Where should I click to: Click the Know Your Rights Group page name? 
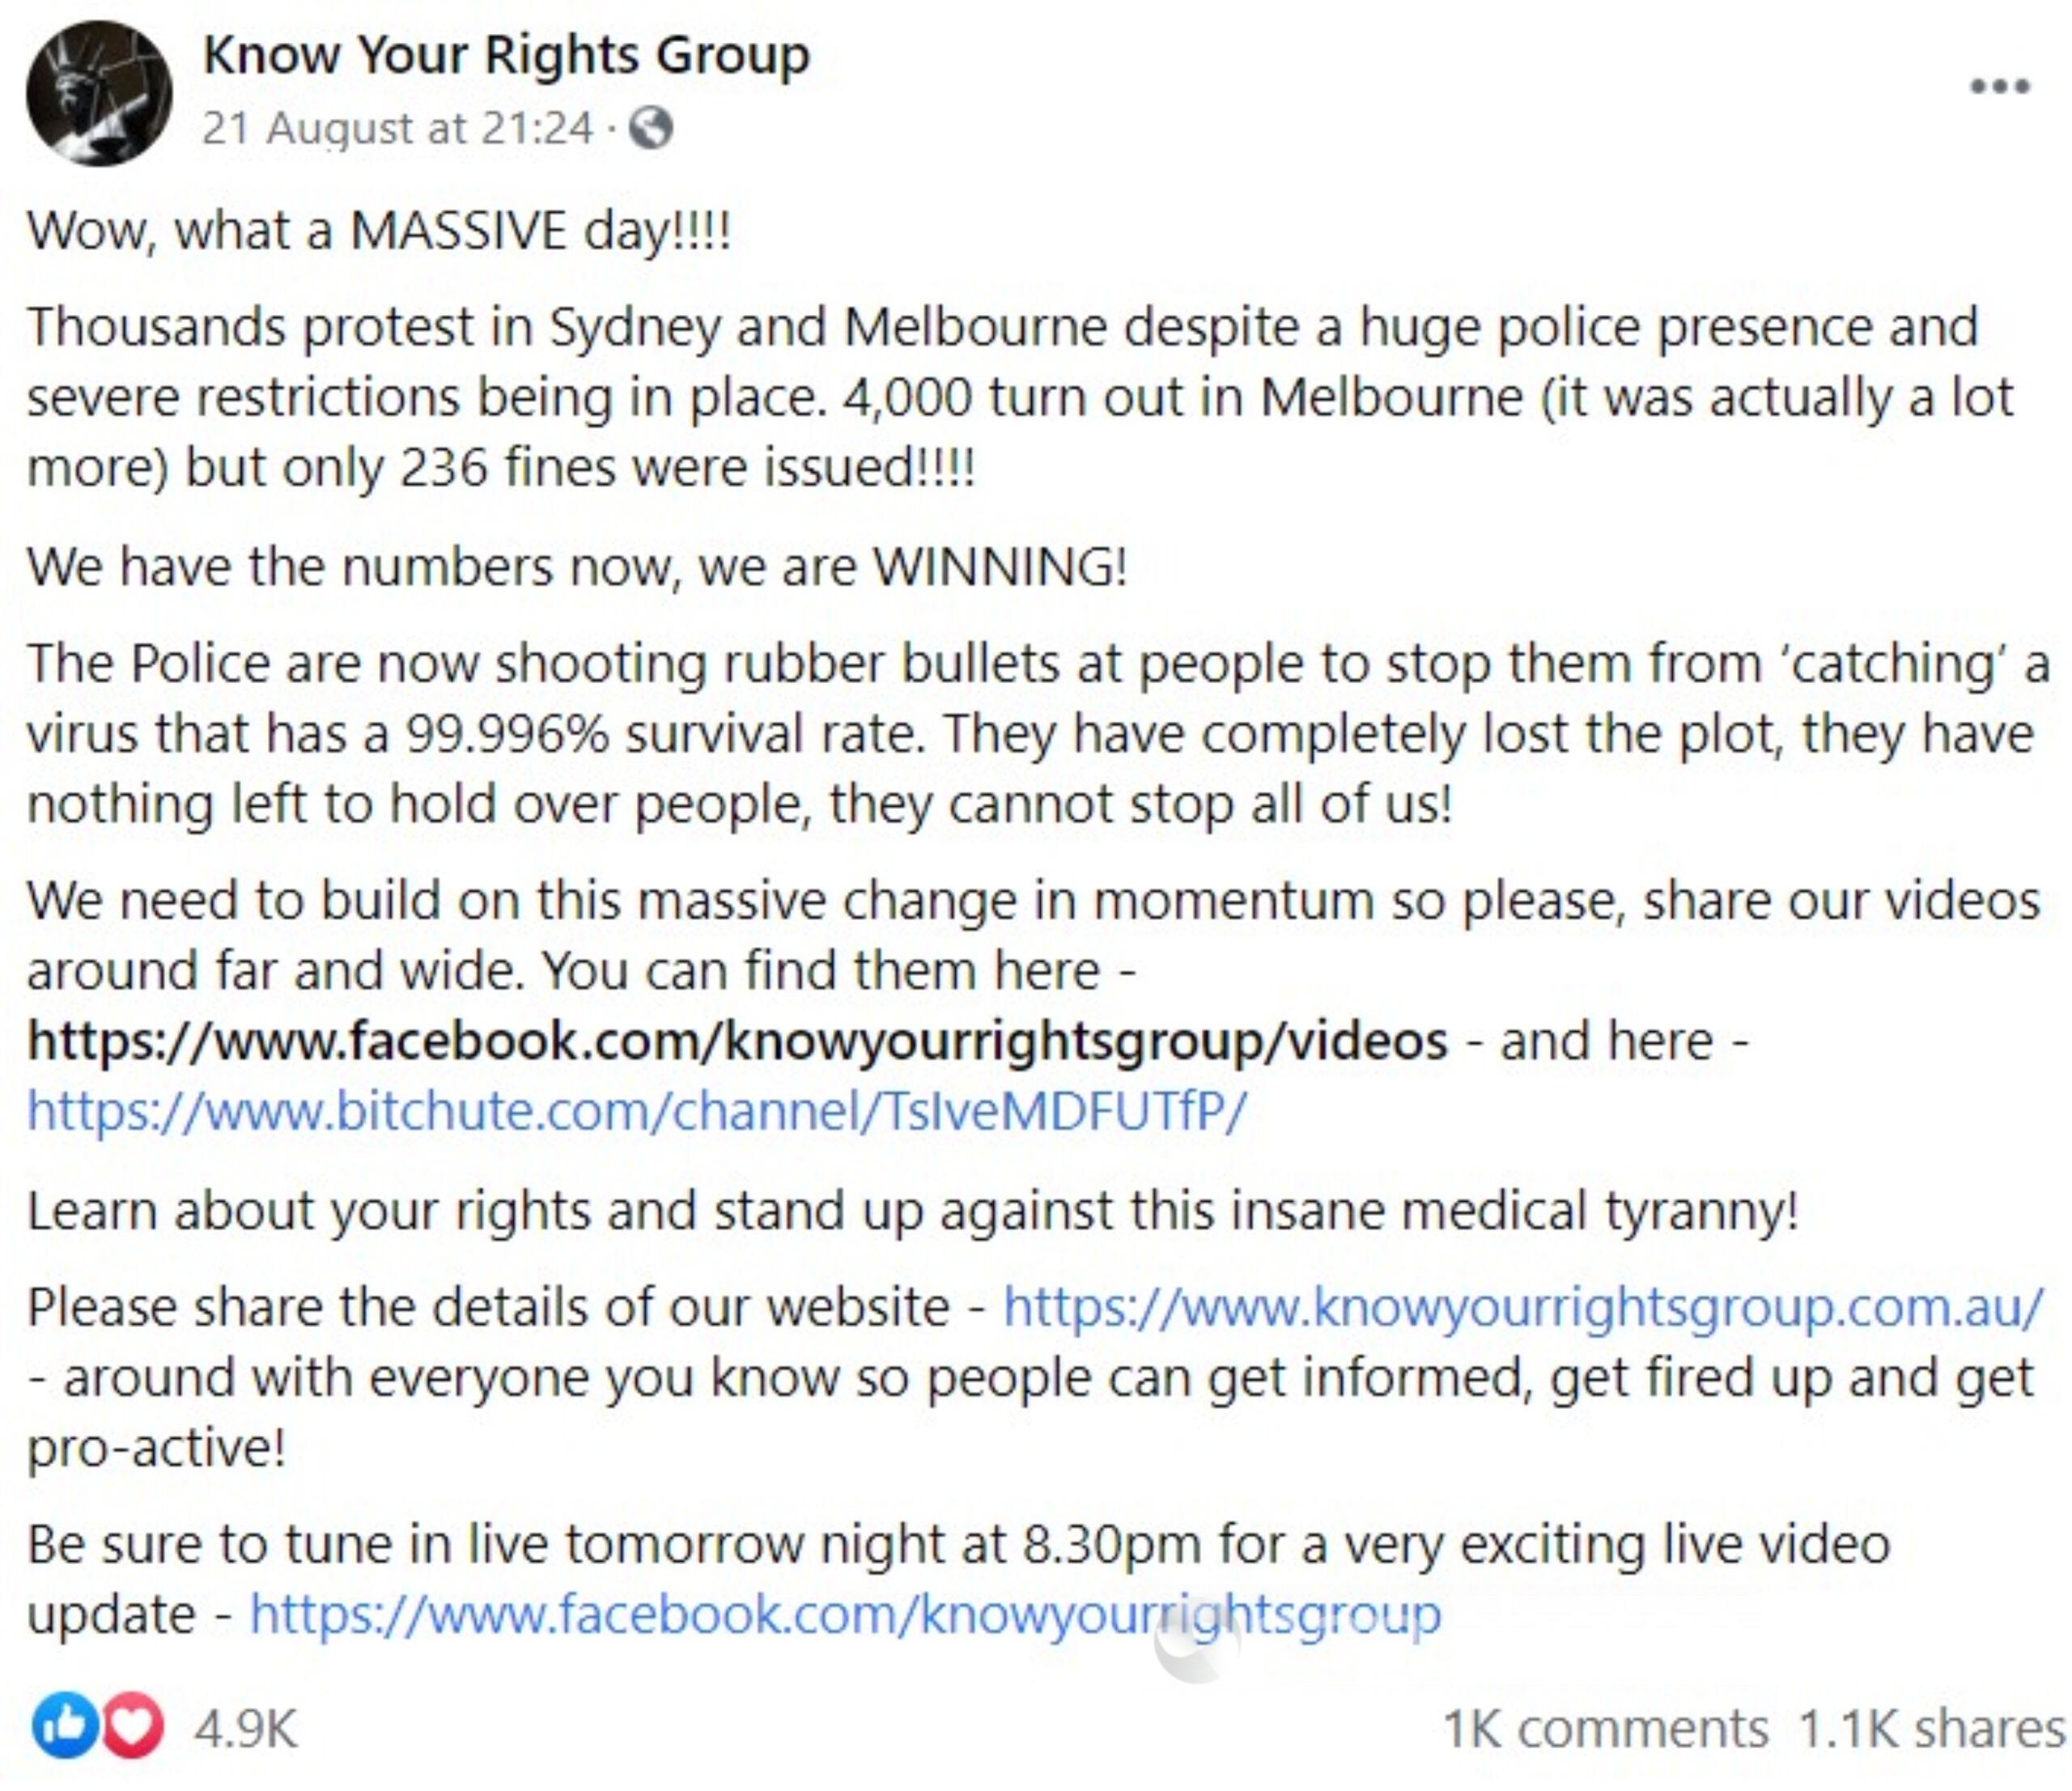506,54
